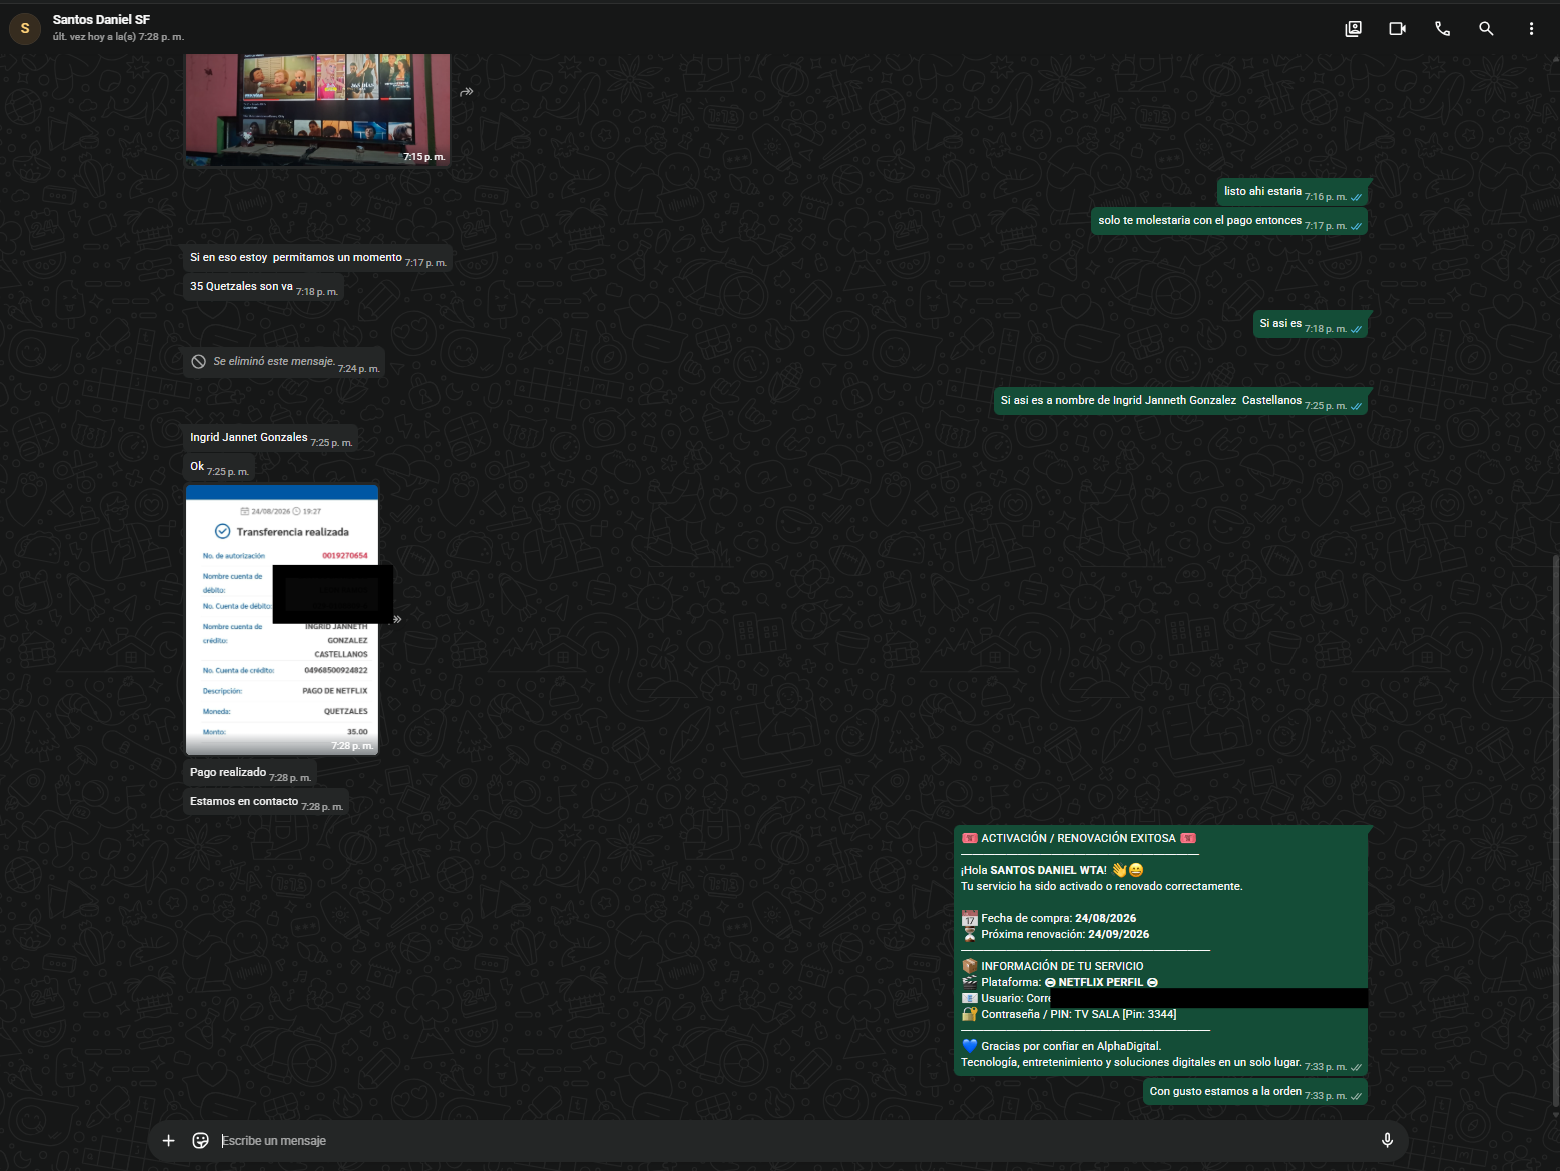Start a video call with Santos Daniel
The width and height of the screenshot is (1560, 1171).
pos(1398,29)
